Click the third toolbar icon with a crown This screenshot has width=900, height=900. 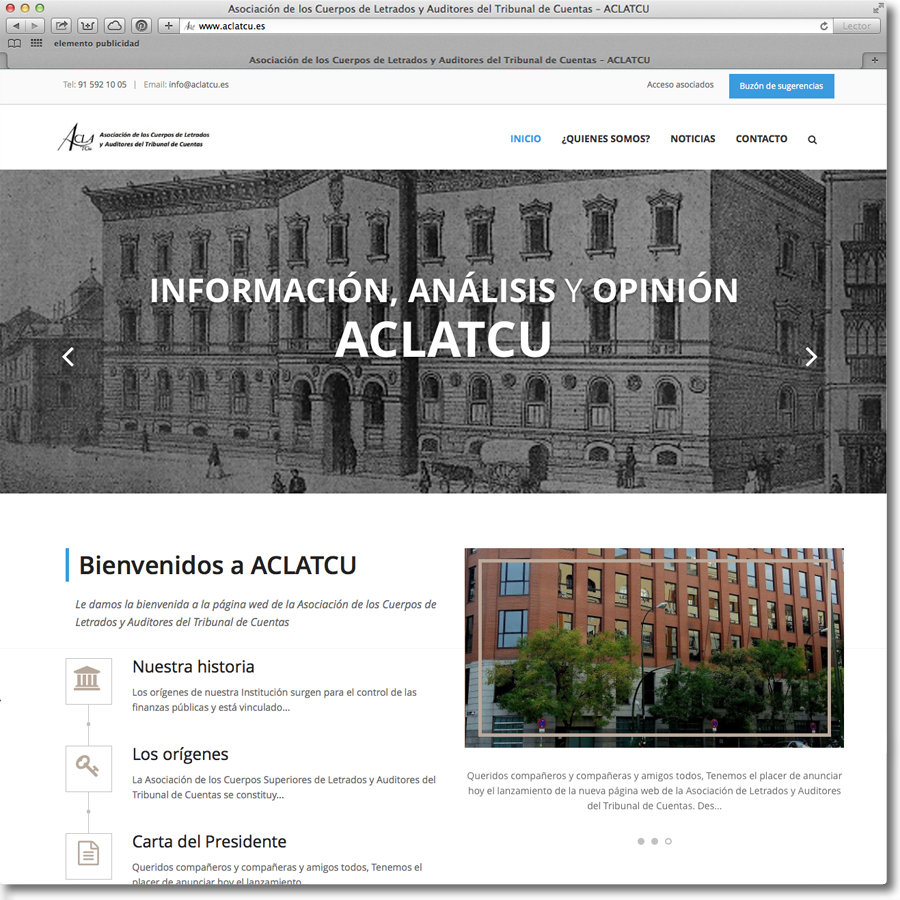click(88, 26)
